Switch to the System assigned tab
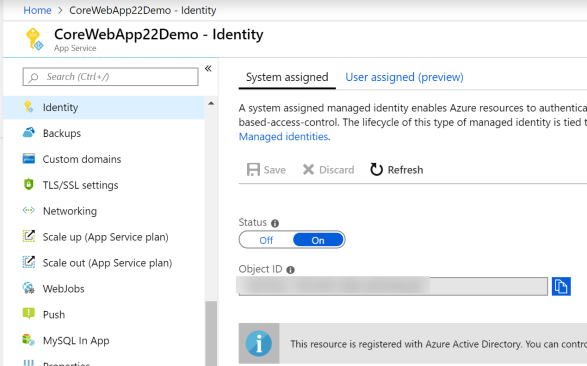 [x=287, y=77]
